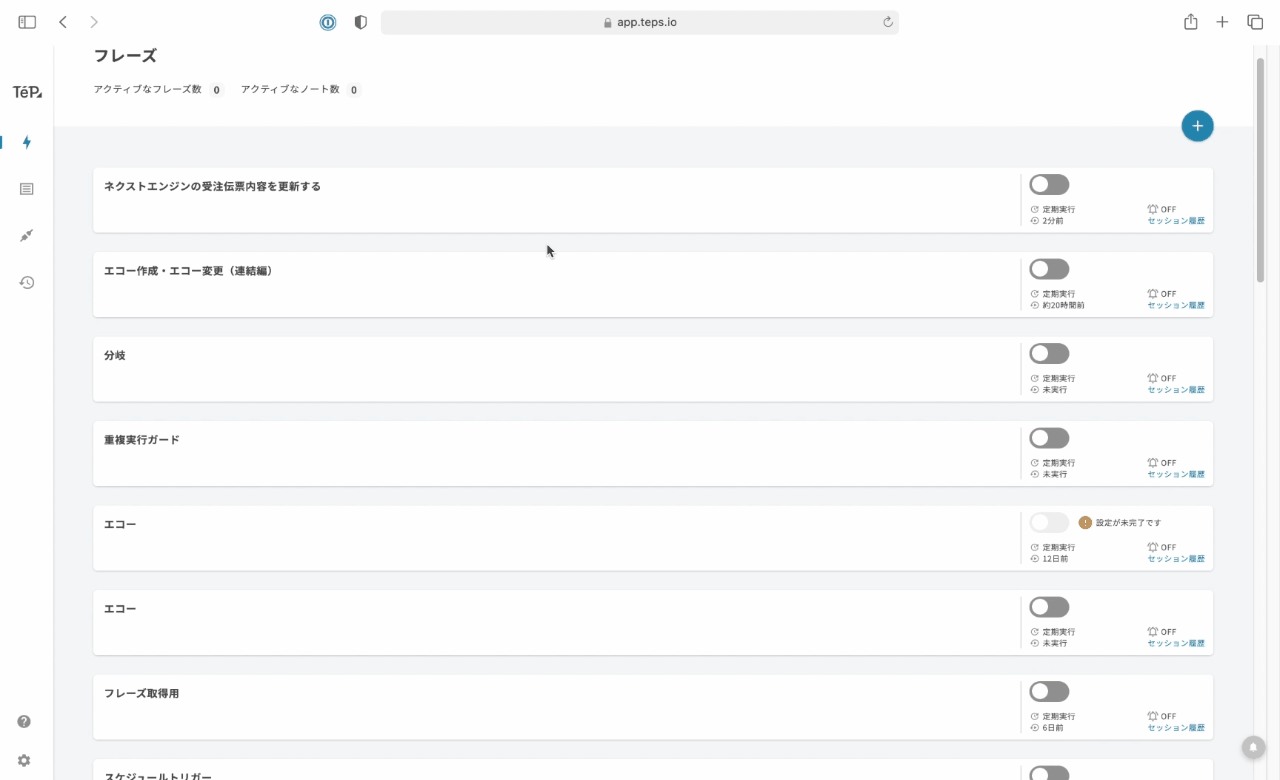The height and width of the screenshot is (780, 1280).
Task: Toggle on the 分岐 phrase switch
Action: click(1049, 354)
